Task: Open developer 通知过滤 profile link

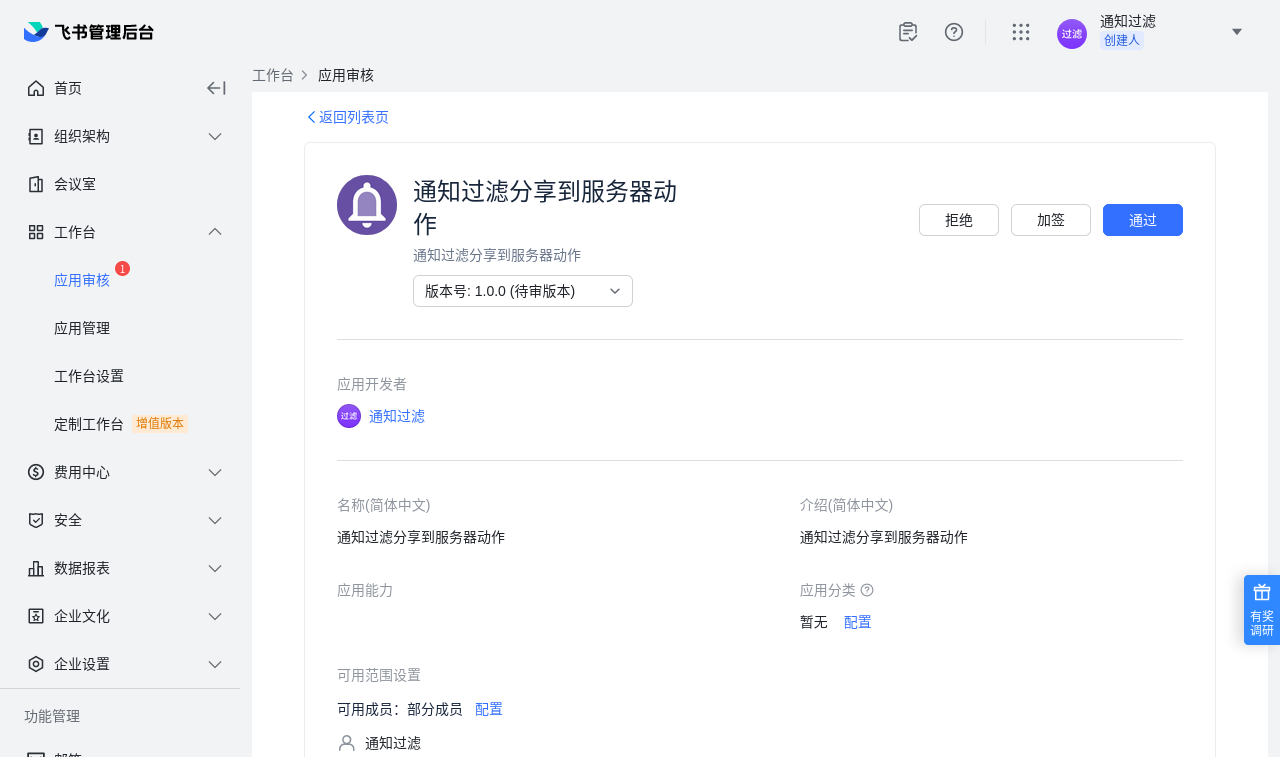Action: tap(397, 416)
